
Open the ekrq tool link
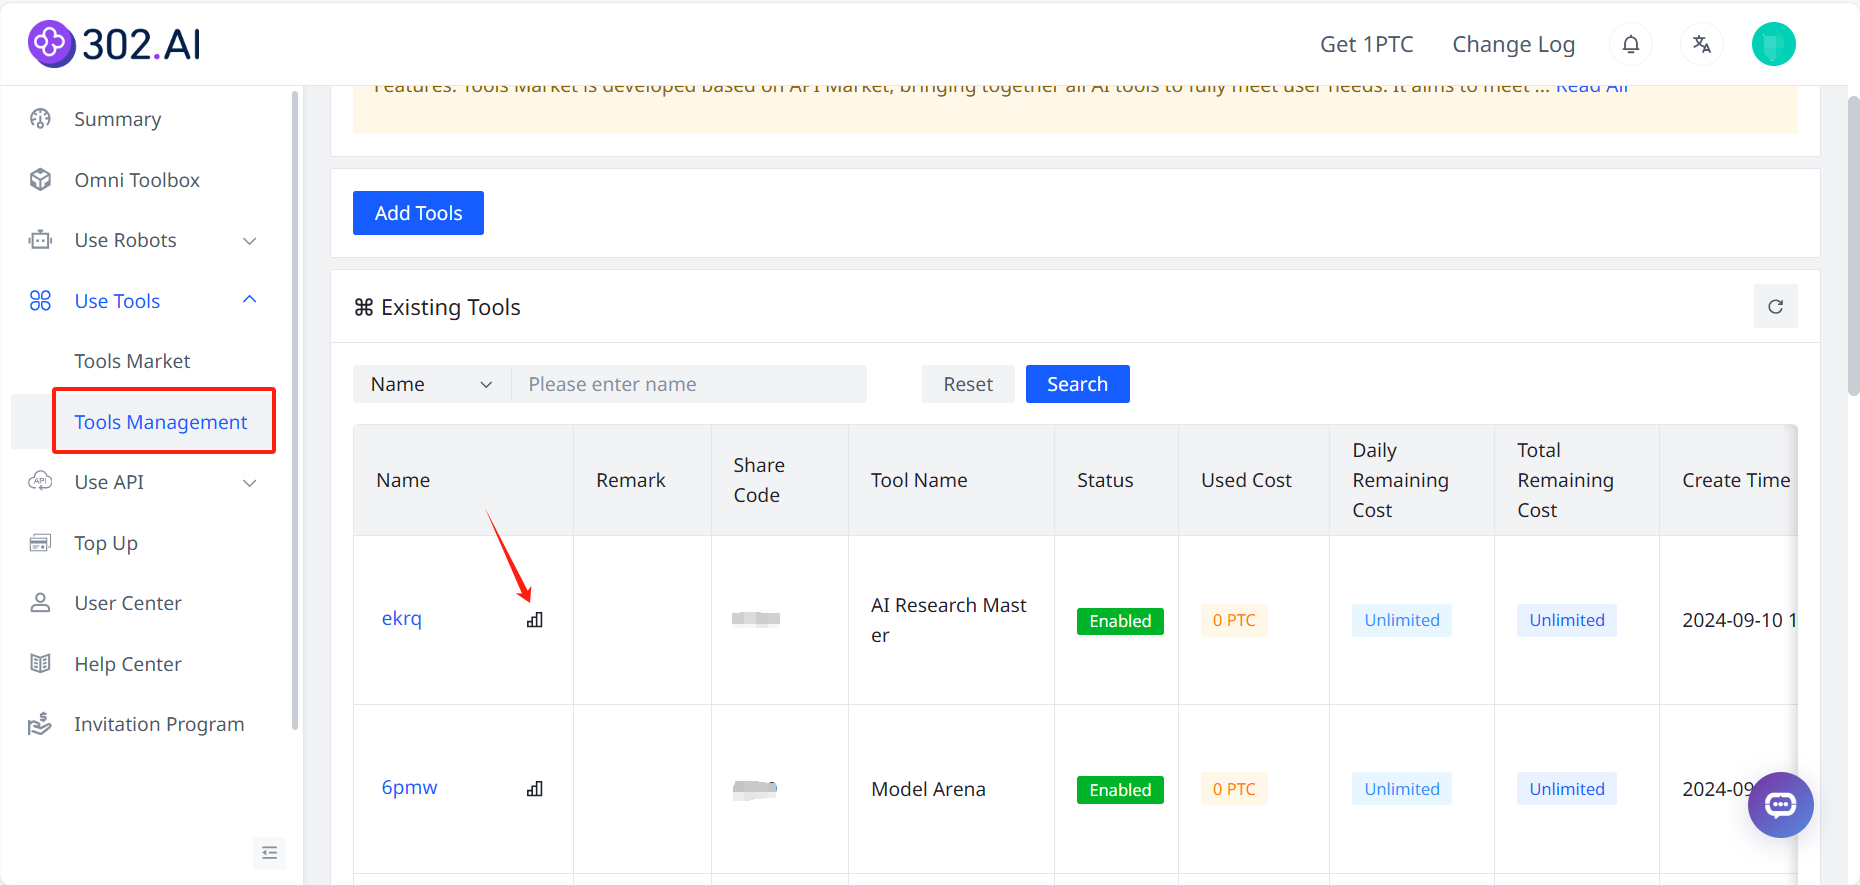pyautogui.click(x=402, y=619)
